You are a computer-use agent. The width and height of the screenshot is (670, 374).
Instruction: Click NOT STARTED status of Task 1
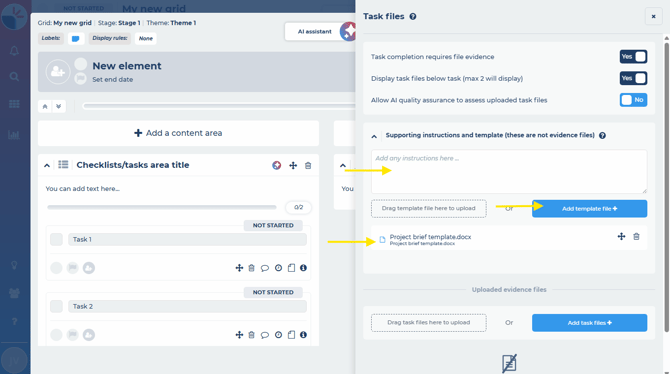pyautogui.click(x=273, y=225)
